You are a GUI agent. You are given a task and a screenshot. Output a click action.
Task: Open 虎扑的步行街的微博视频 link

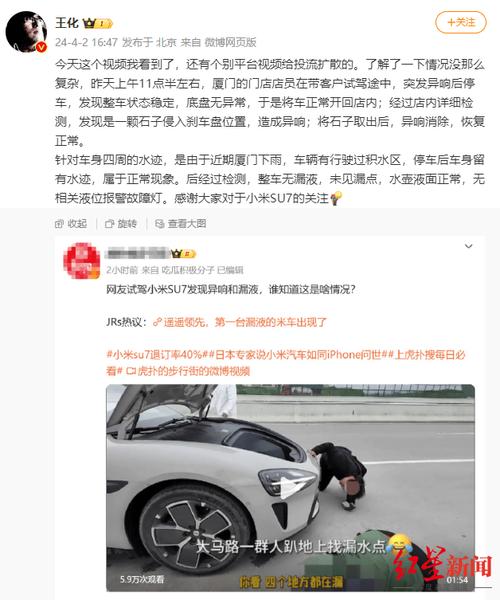[188, 371]
